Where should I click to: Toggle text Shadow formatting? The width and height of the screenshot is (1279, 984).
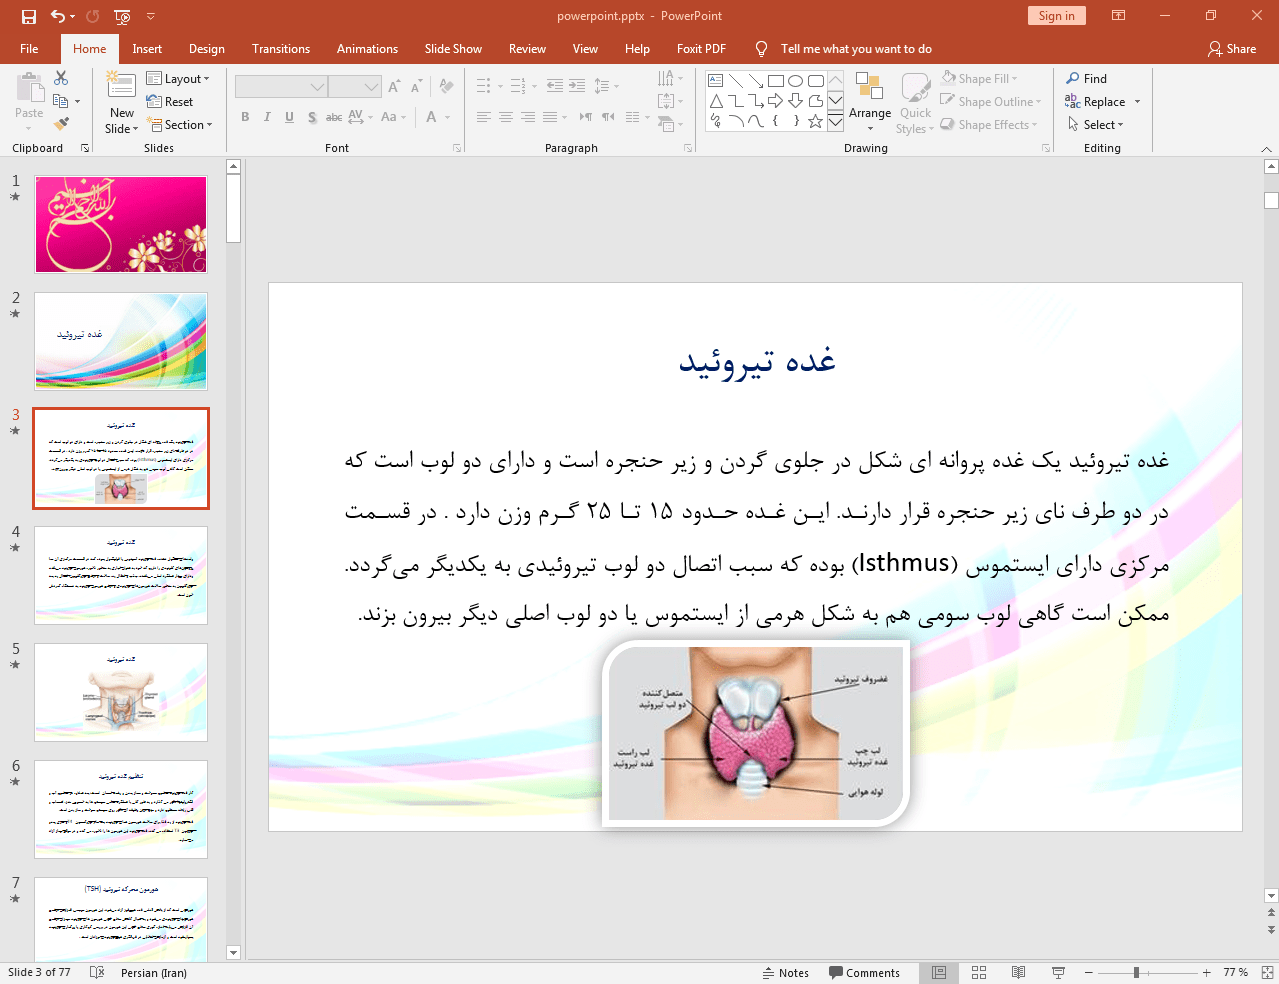pos(312,117)
